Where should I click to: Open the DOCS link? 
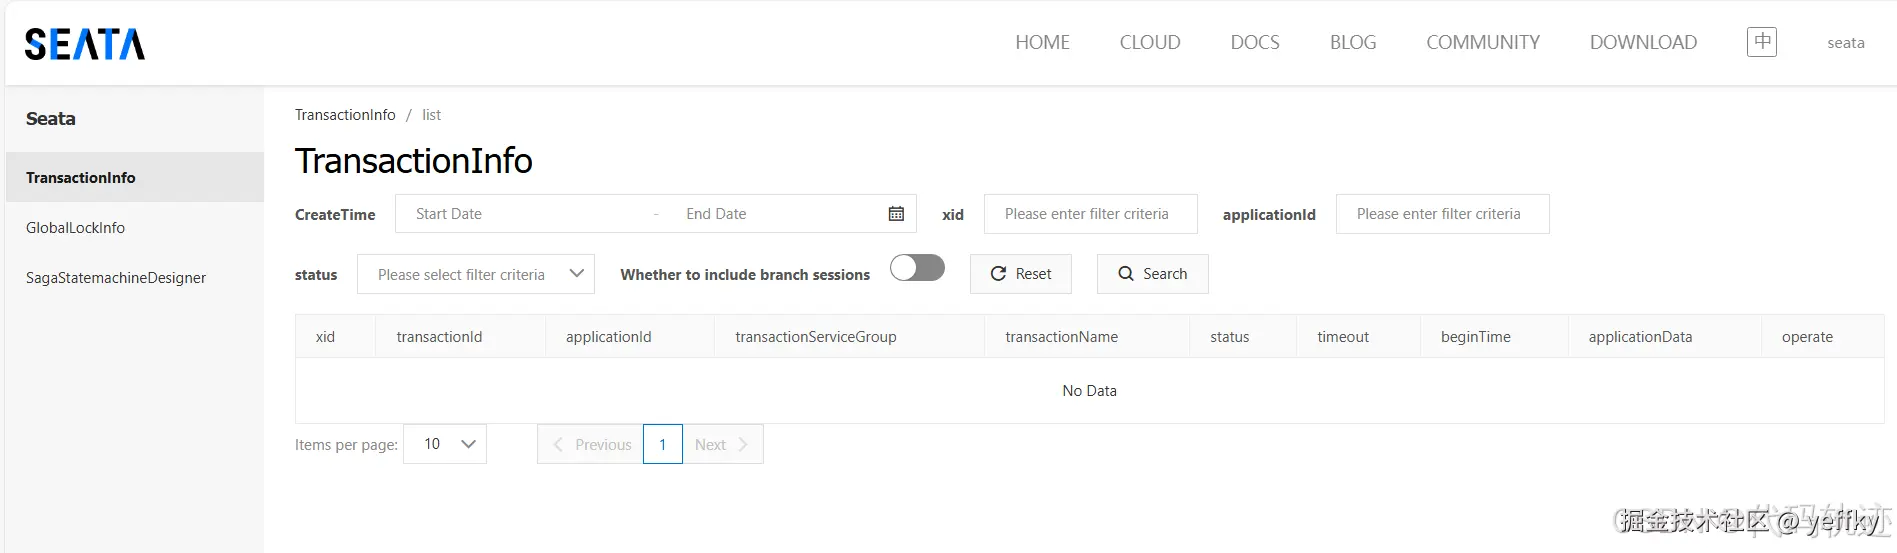[1255, 43]
